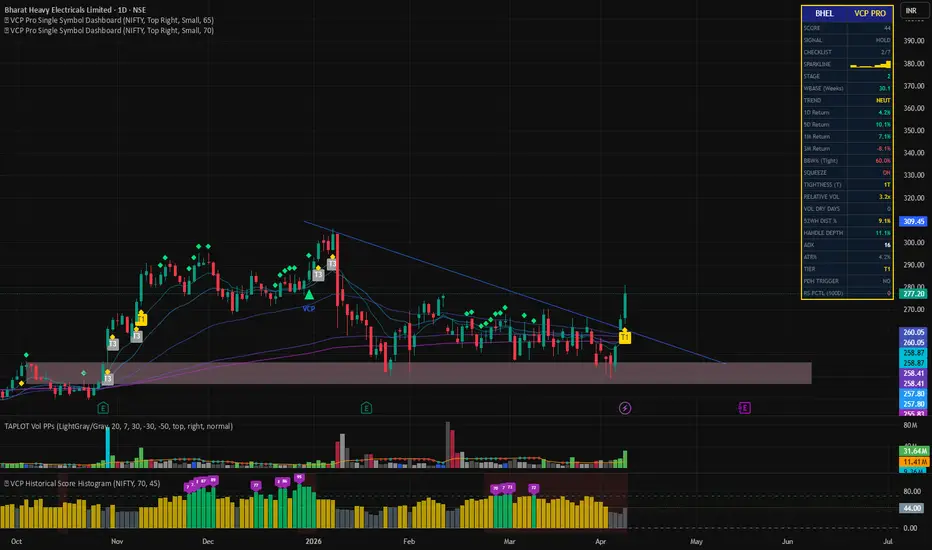The width and height of the screenshot is (932, 550).
Task: Click the Nov label on the time axis
Action: pyautogui.click(x=117, y=541)
